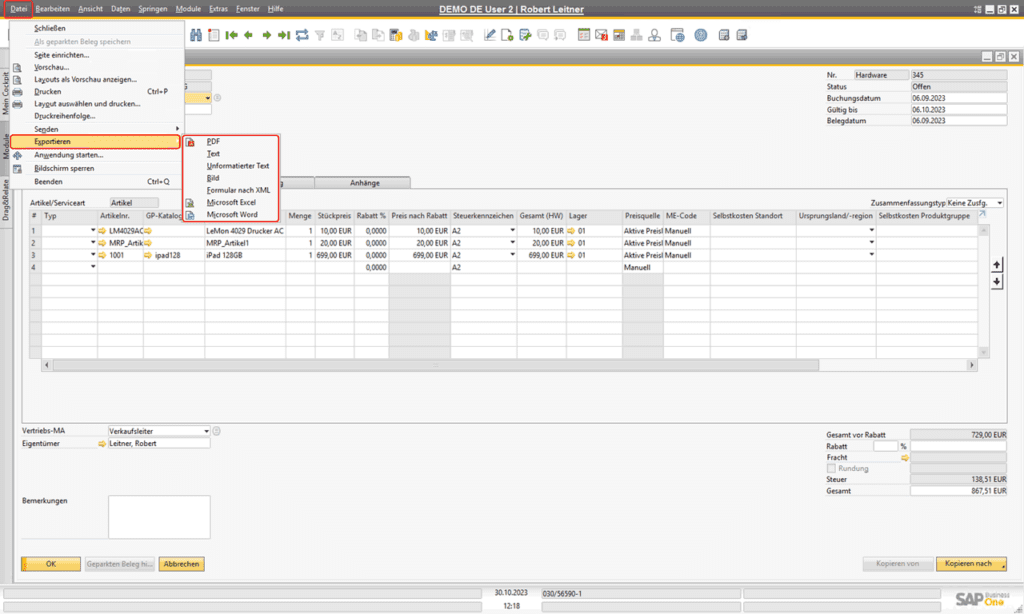Click the Kopieren nach button
Image resolution: width=1024 pixels, height=614 pixels.
(x=969, y=563)
